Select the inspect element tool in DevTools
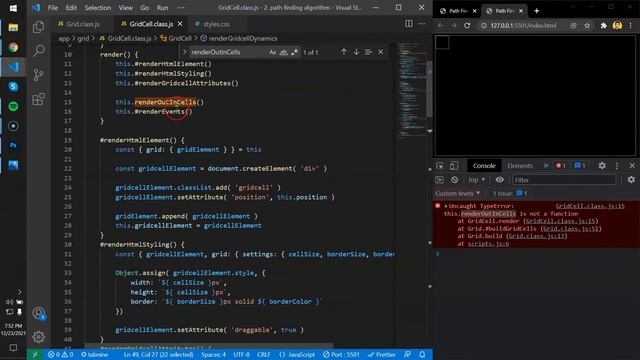The image size is (640, 360). coord(440,166)
